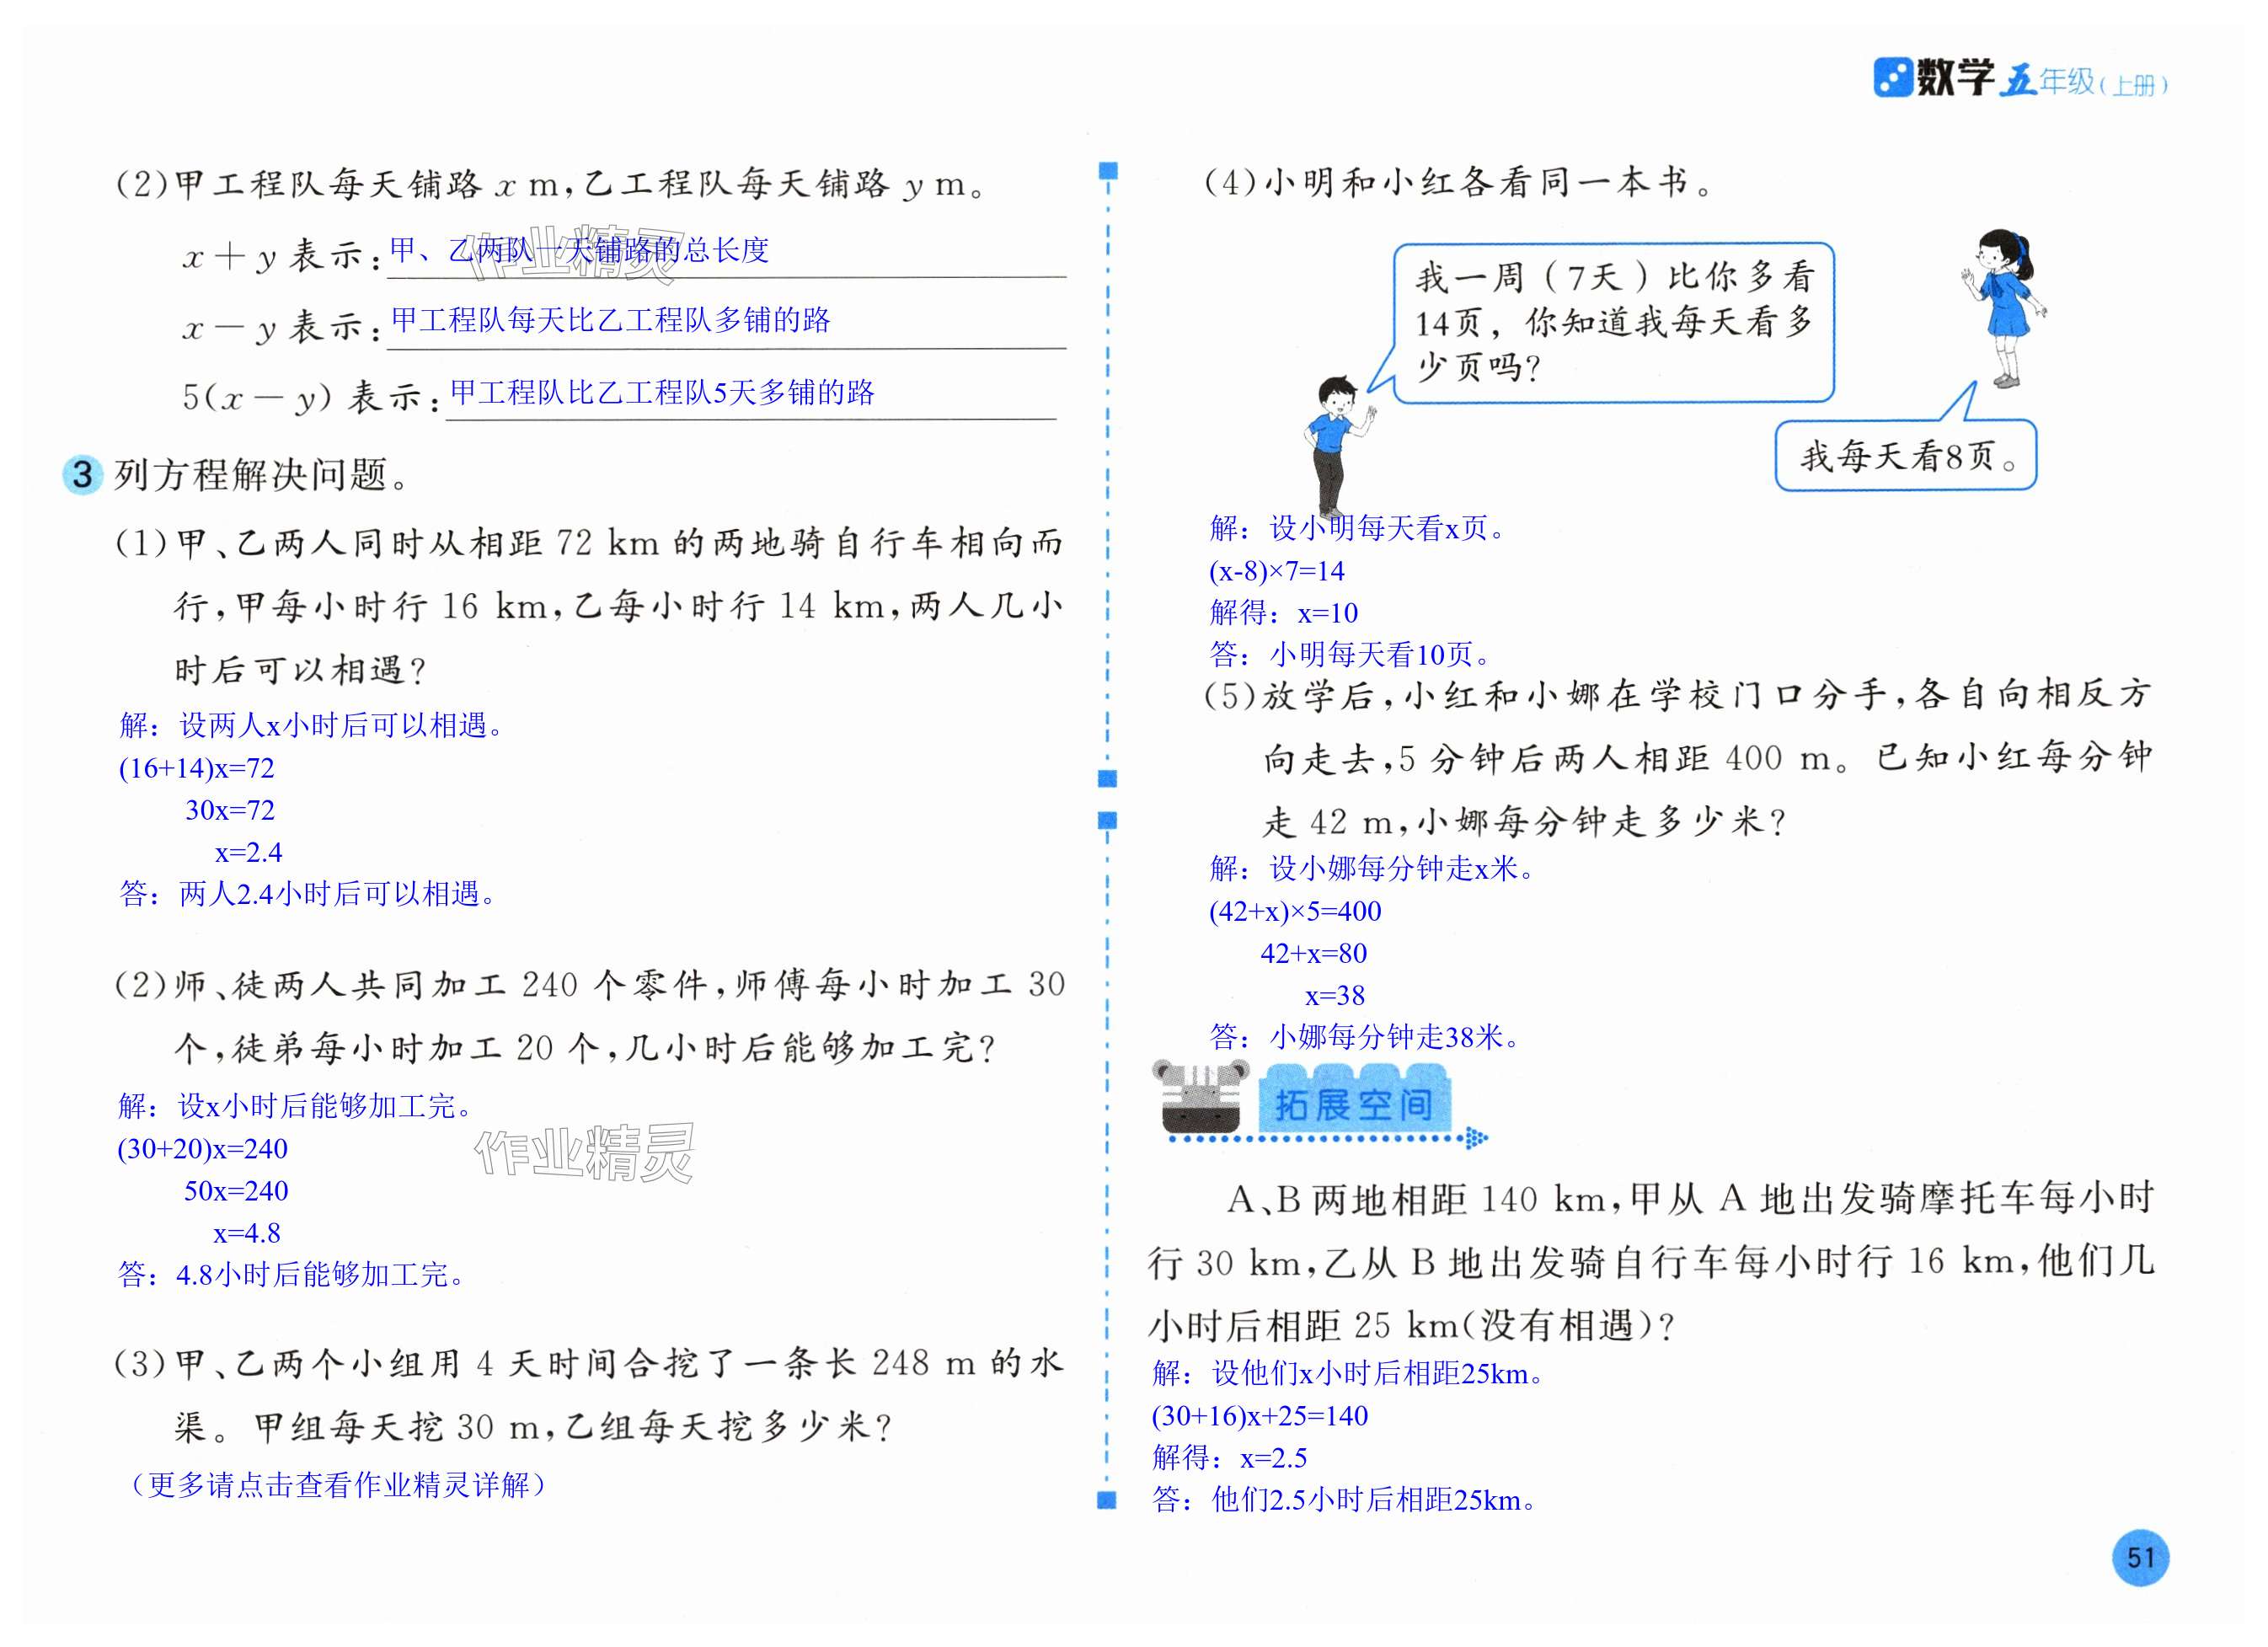Click the heading 列方程解决问题

tap(261, 475)
